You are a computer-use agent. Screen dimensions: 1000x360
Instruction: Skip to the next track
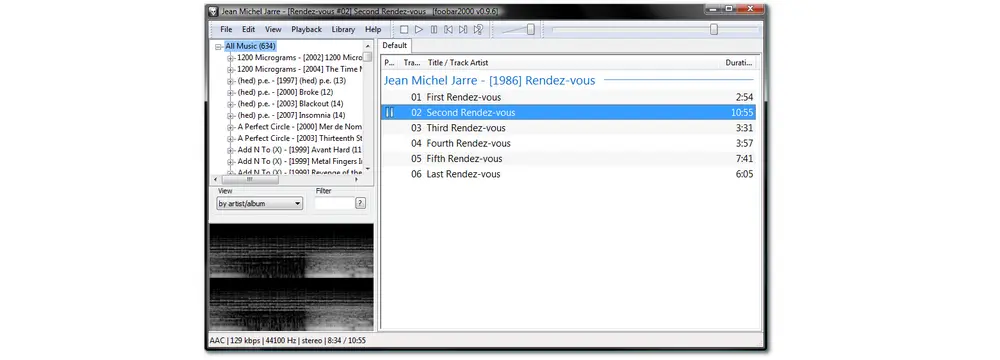(463, 29)
